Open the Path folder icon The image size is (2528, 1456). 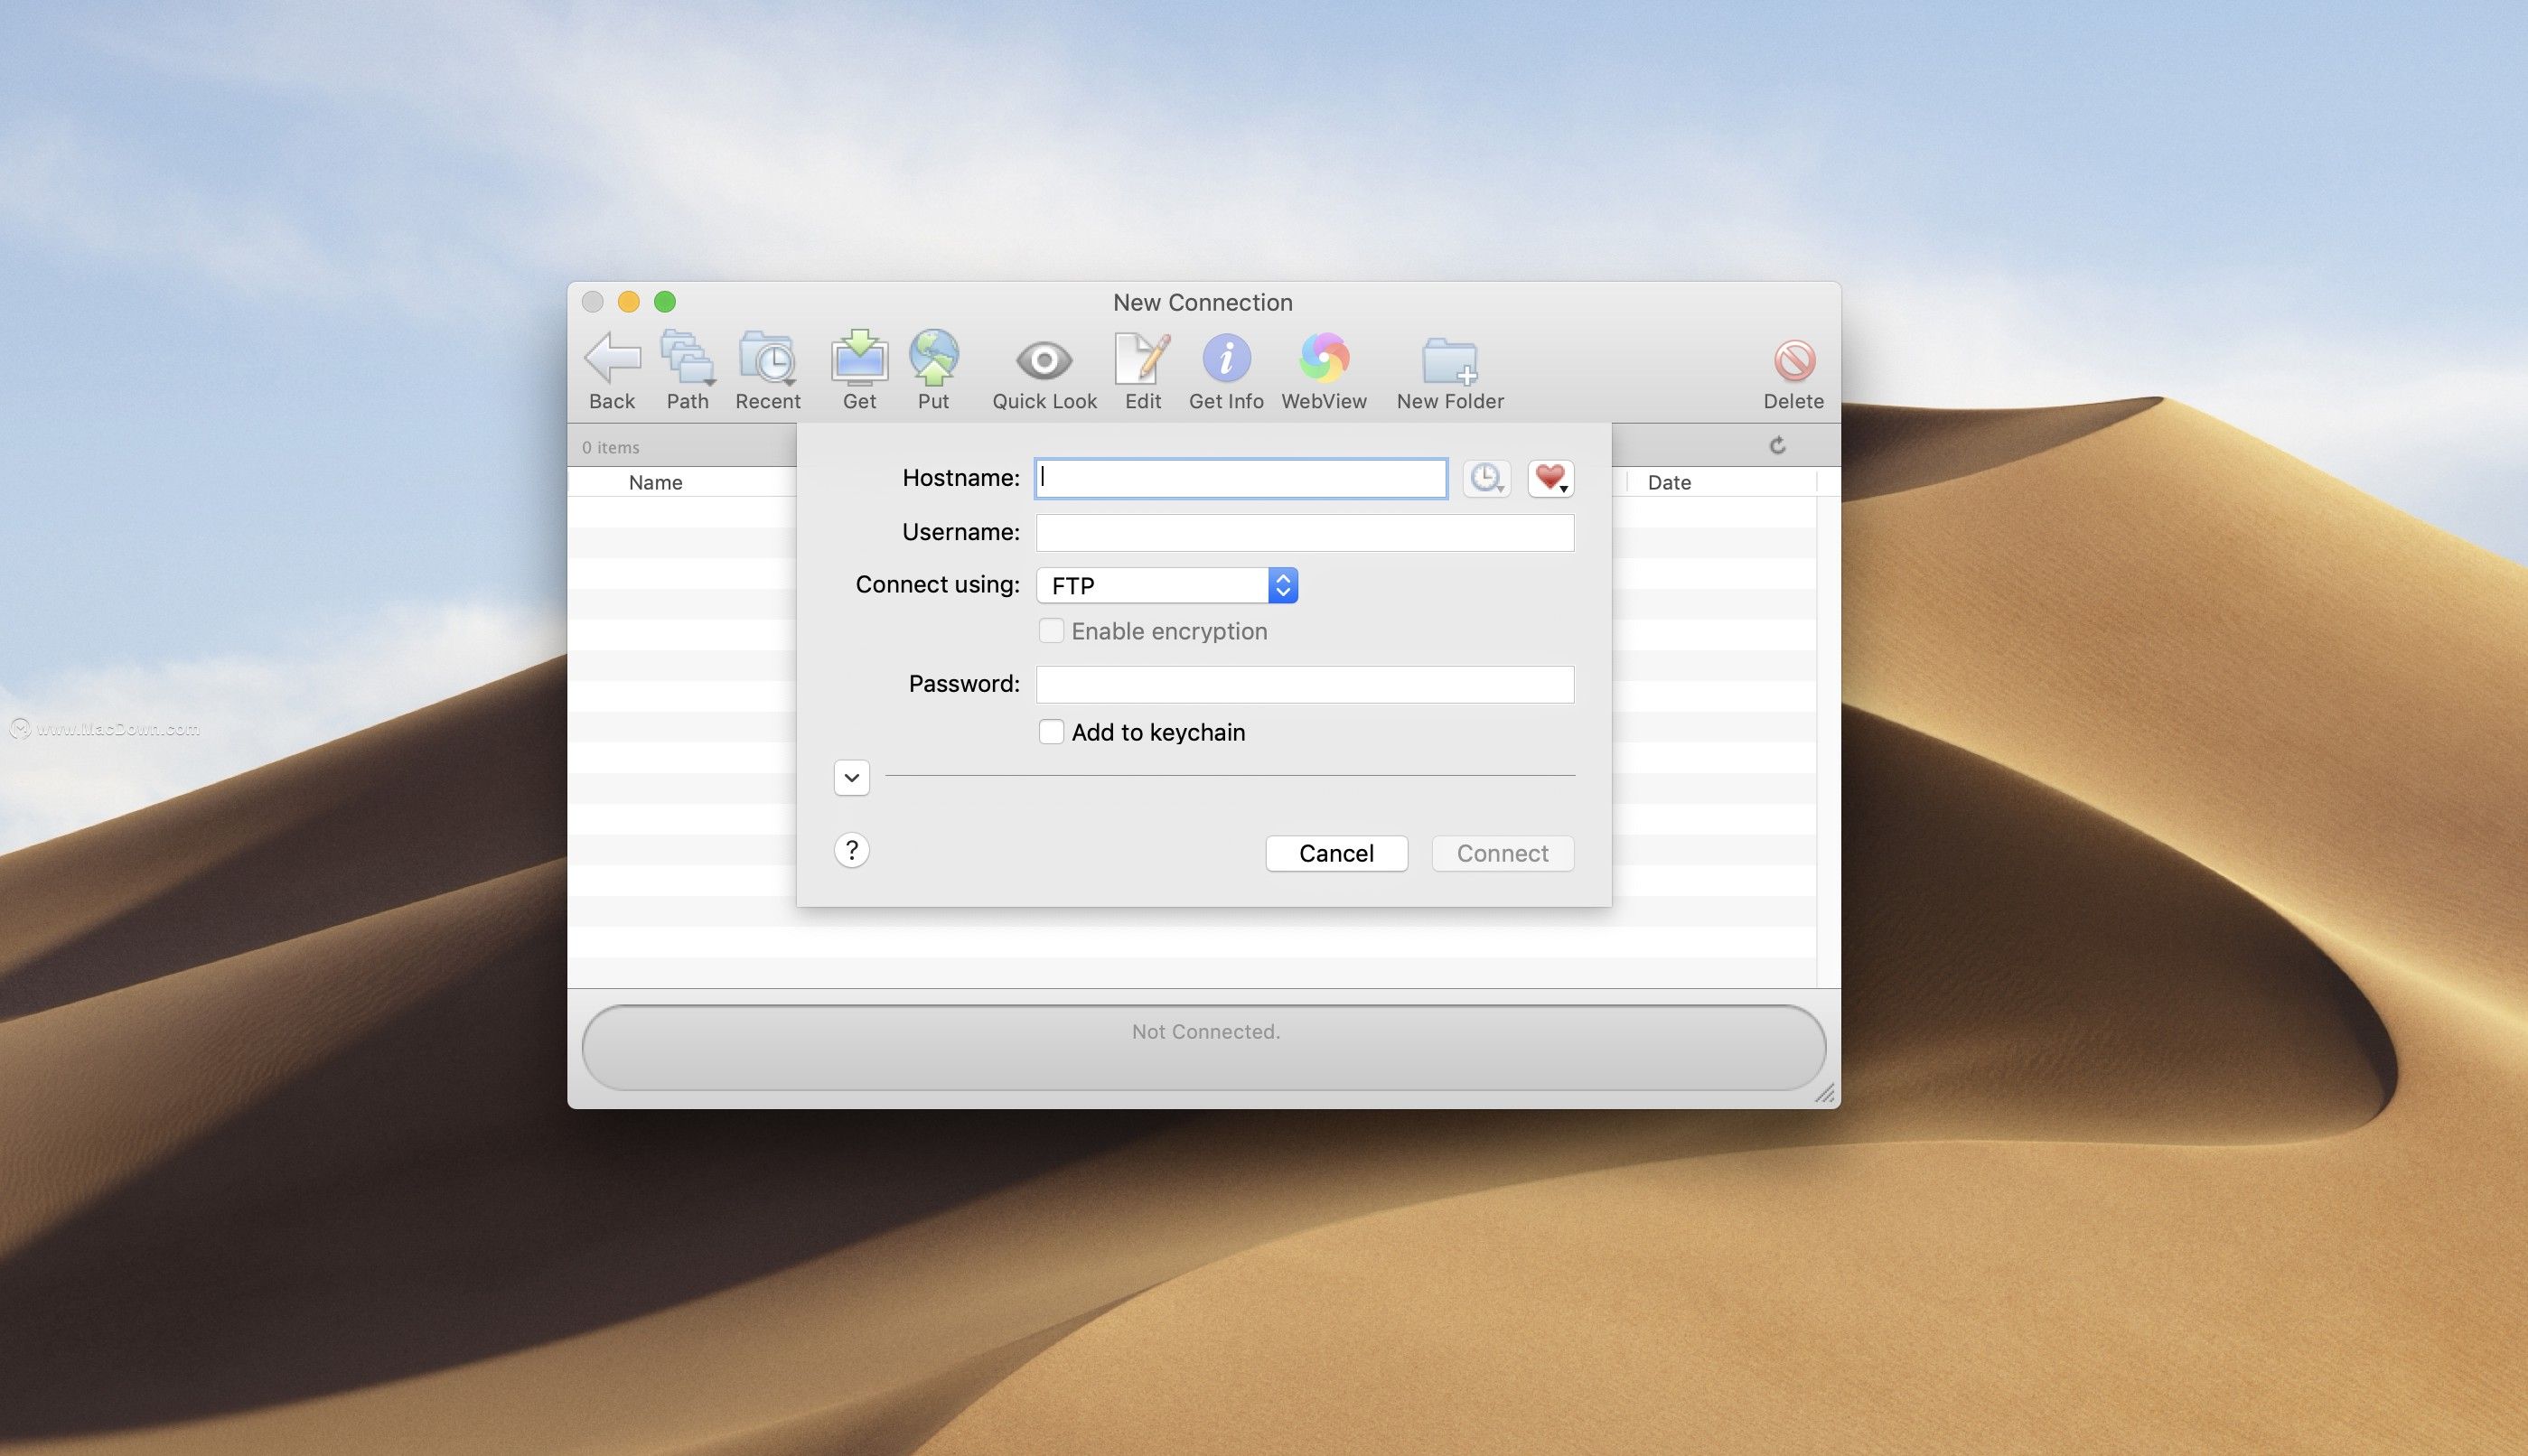686,359
